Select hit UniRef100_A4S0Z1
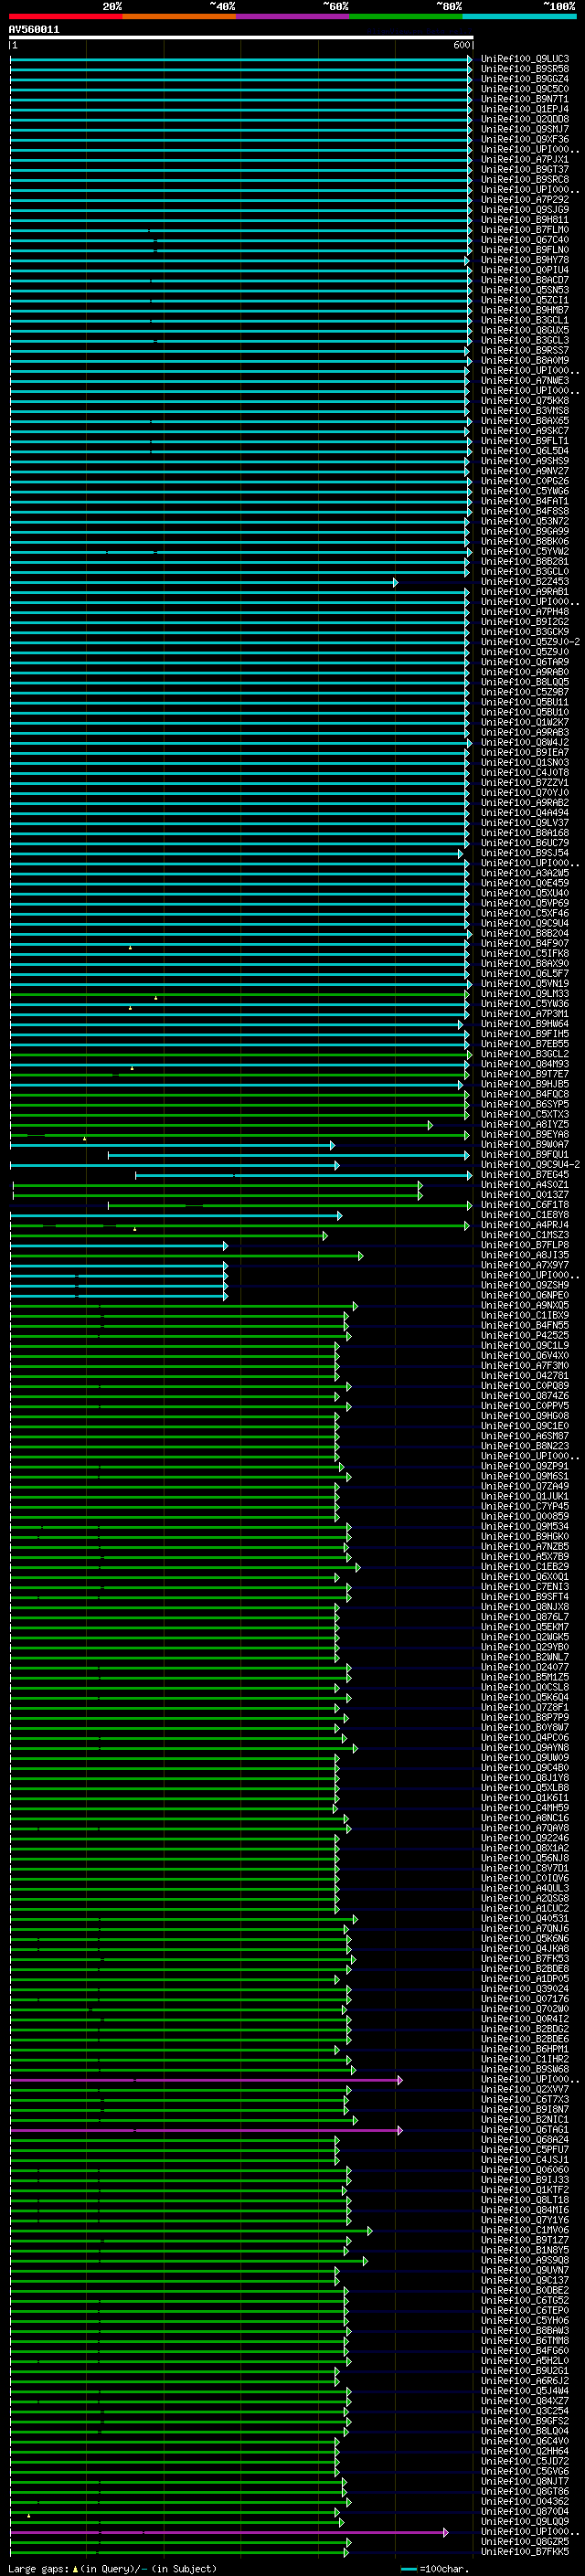The width and height of the screenshot is (585, 2576). click(x=524, y=1185)
